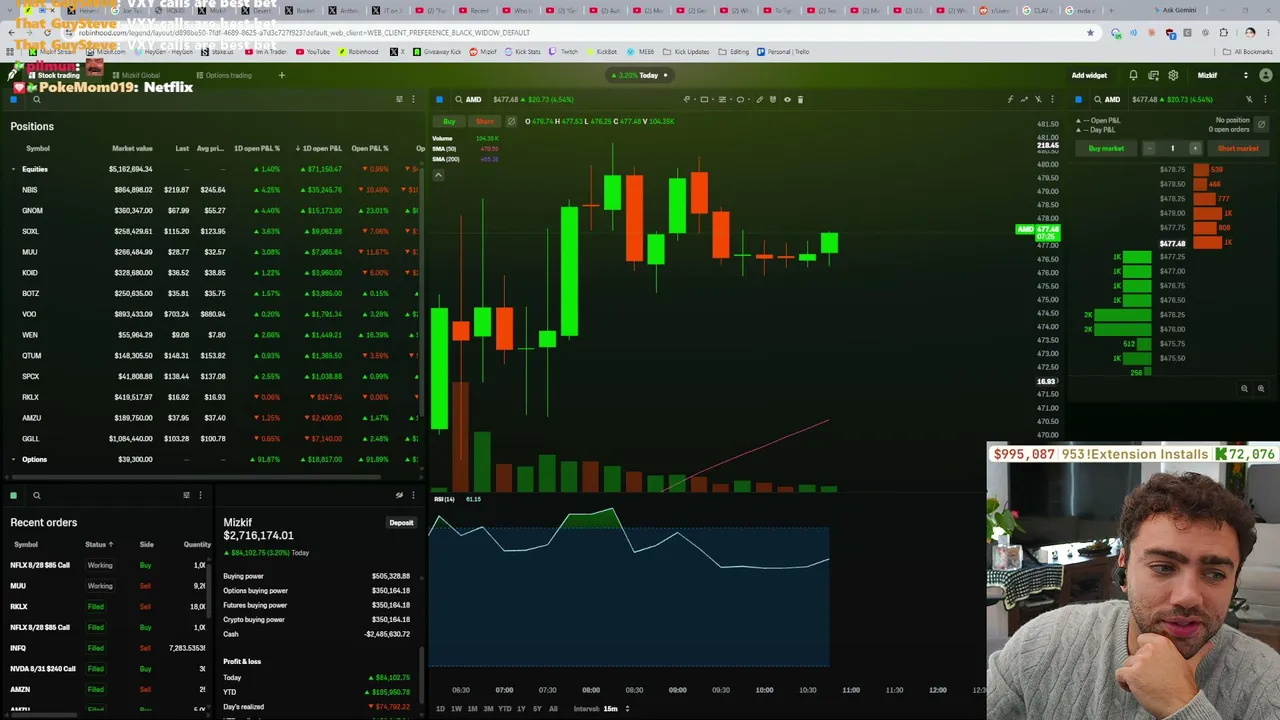Open the settings gear icon
1280x720 pixels.
point(1173,75)
